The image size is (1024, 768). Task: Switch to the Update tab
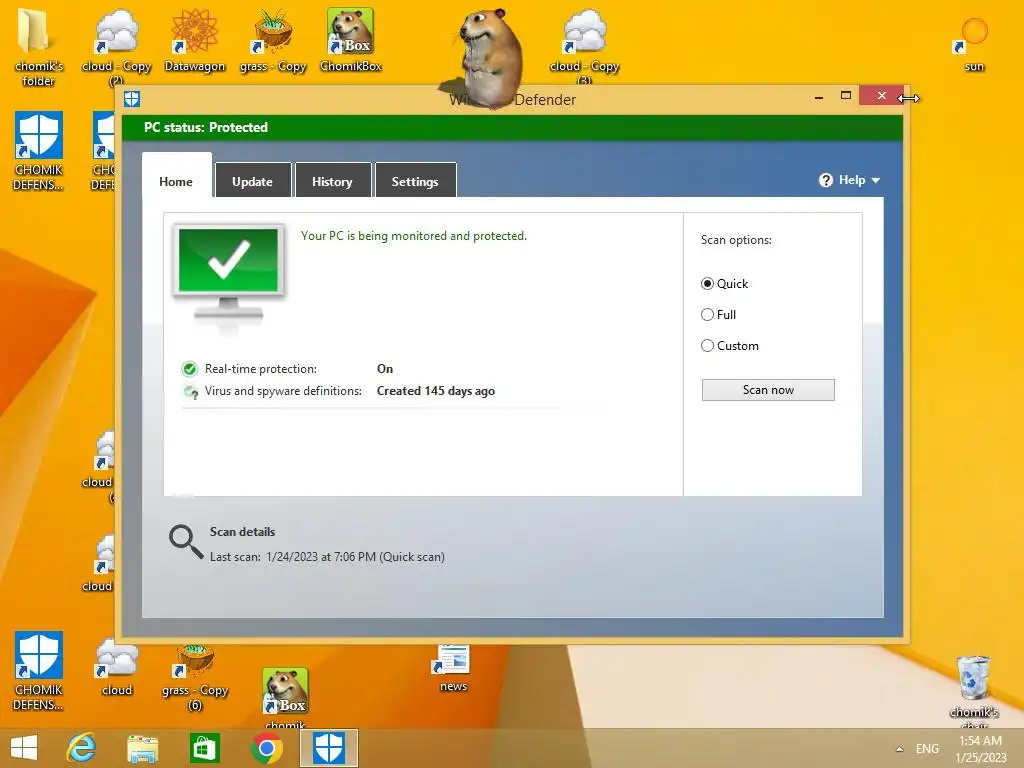click(253, 181)
